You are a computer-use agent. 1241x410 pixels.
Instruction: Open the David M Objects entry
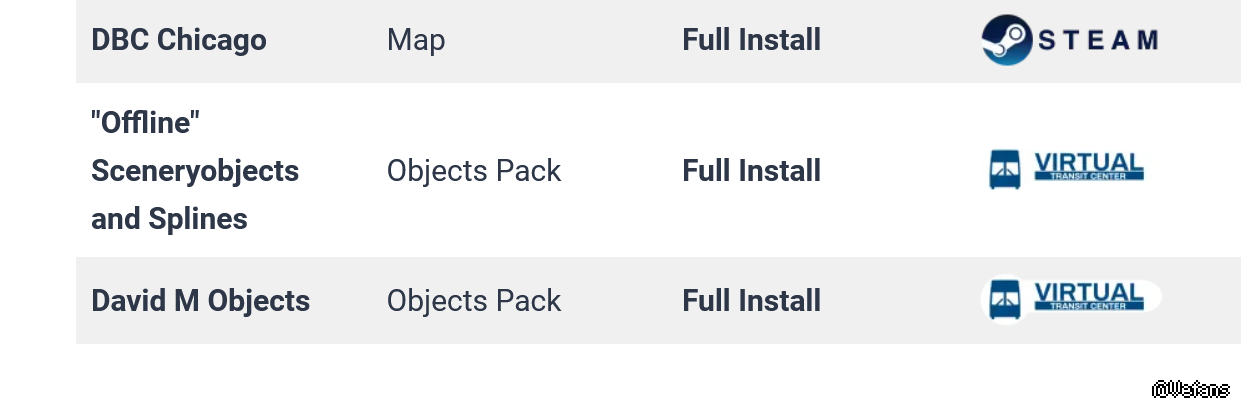coord(200,301)
